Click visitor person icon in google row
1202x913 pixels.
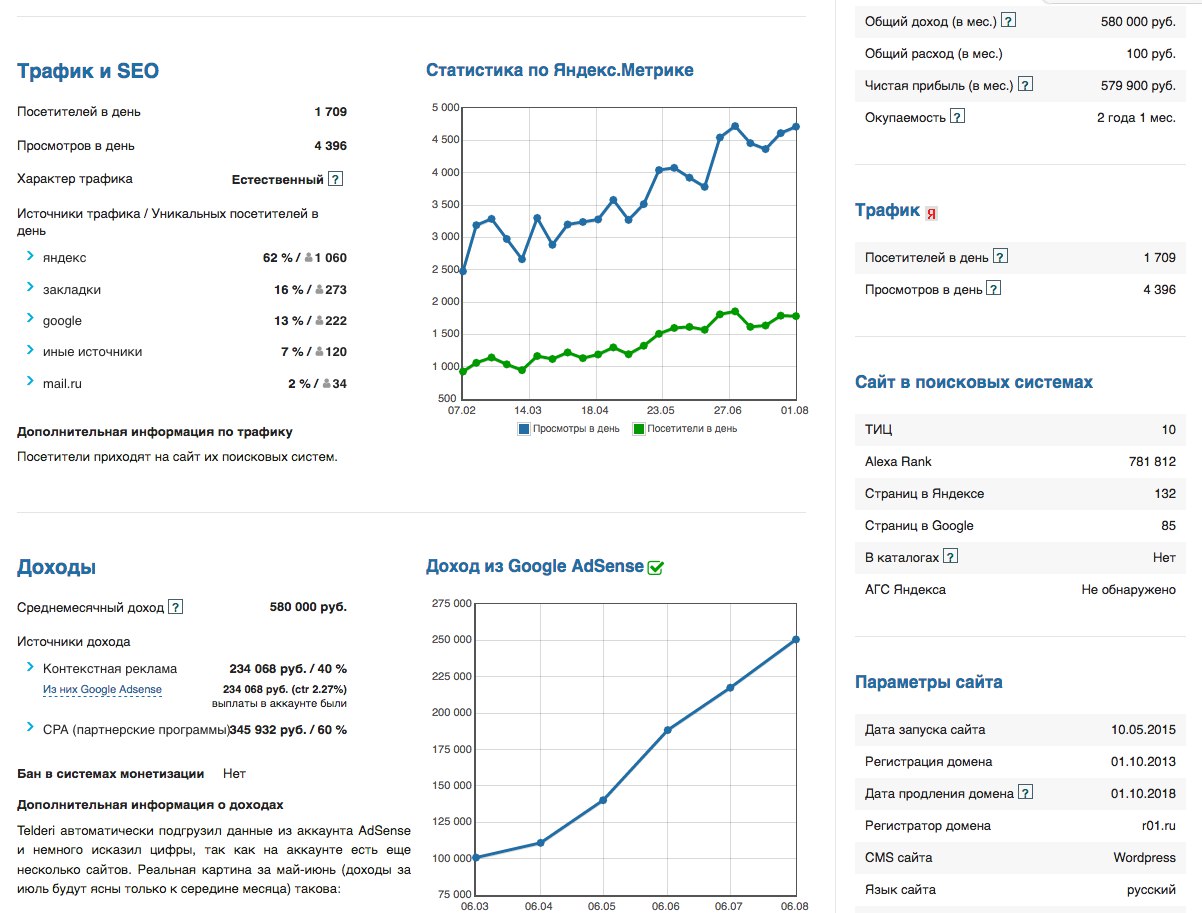click(x=319, y=321)
